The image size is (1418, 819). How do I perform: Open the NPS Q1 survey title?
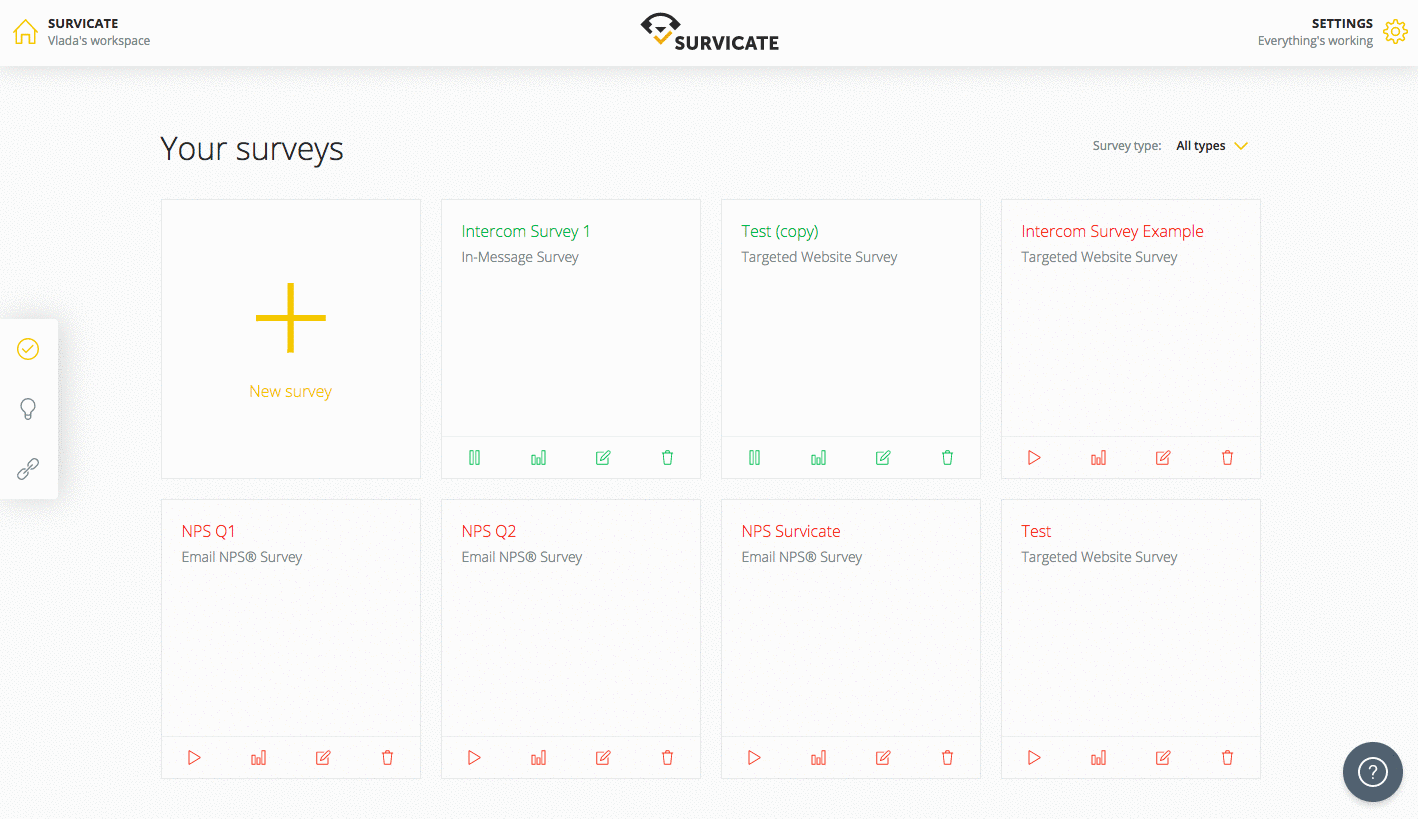(208, 531)
